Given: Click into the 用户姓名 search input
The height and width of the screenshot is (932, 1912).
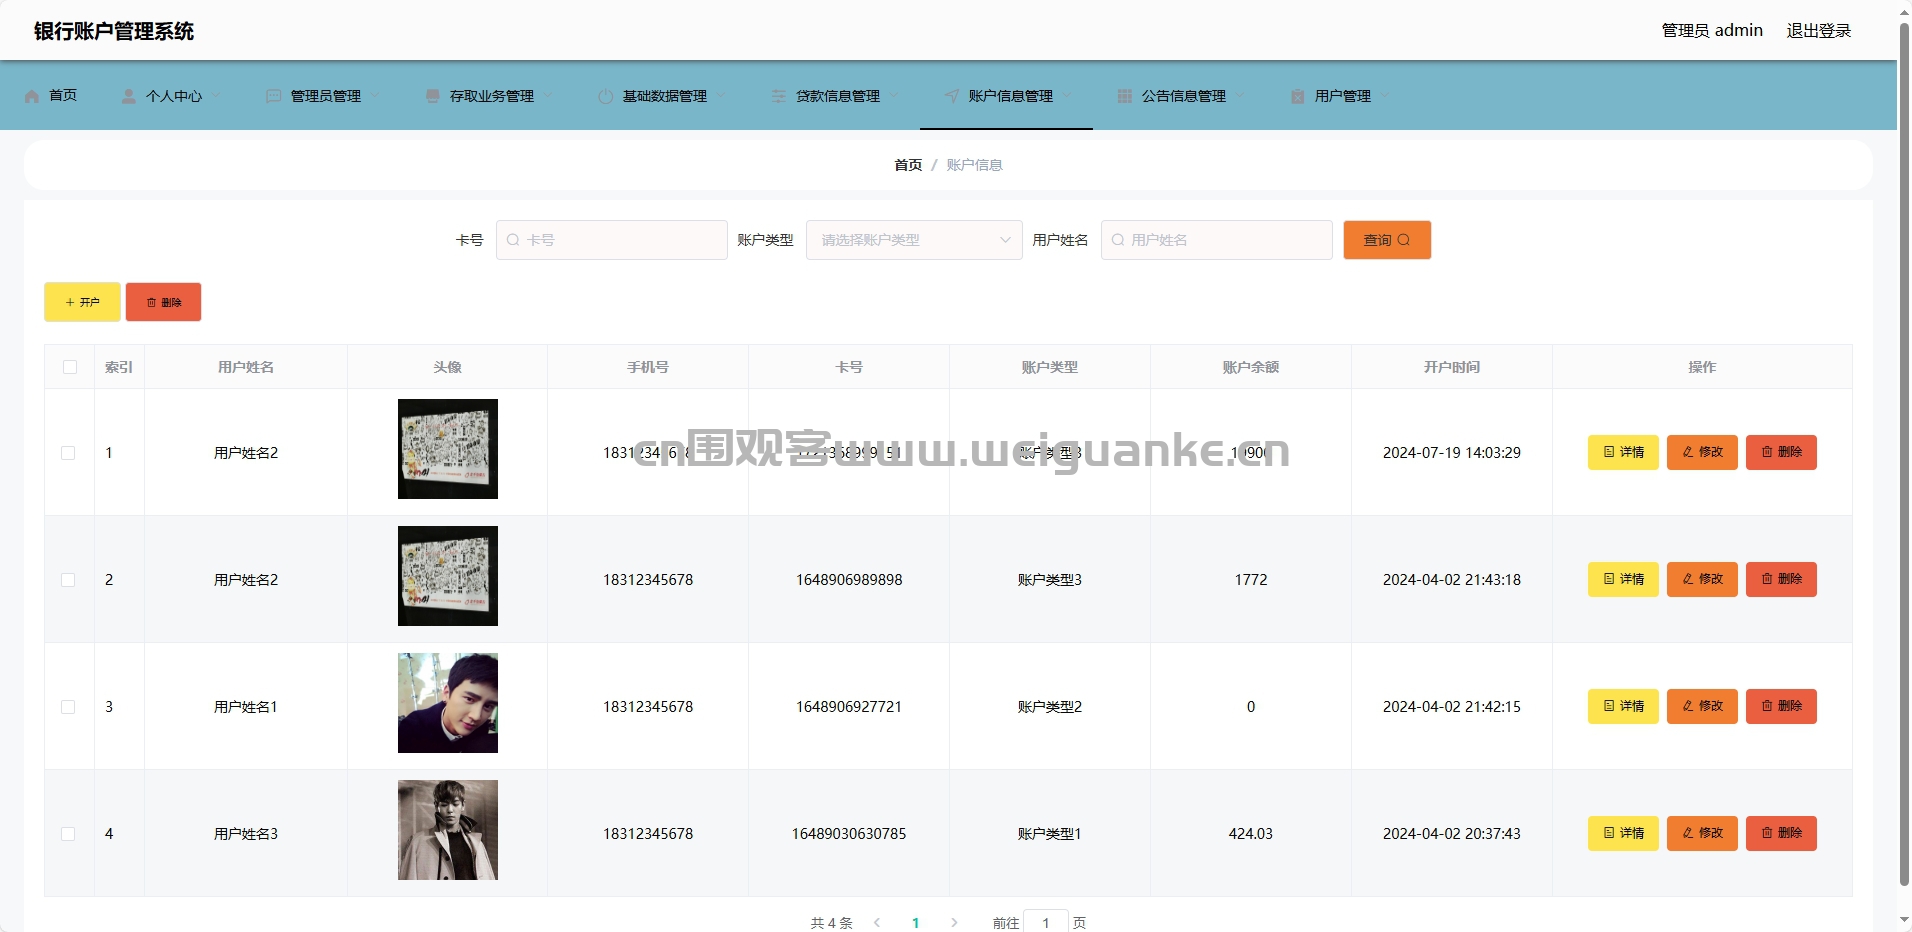Looking at the screenshot, I should pyautogui.click(x=1217, y=240).
